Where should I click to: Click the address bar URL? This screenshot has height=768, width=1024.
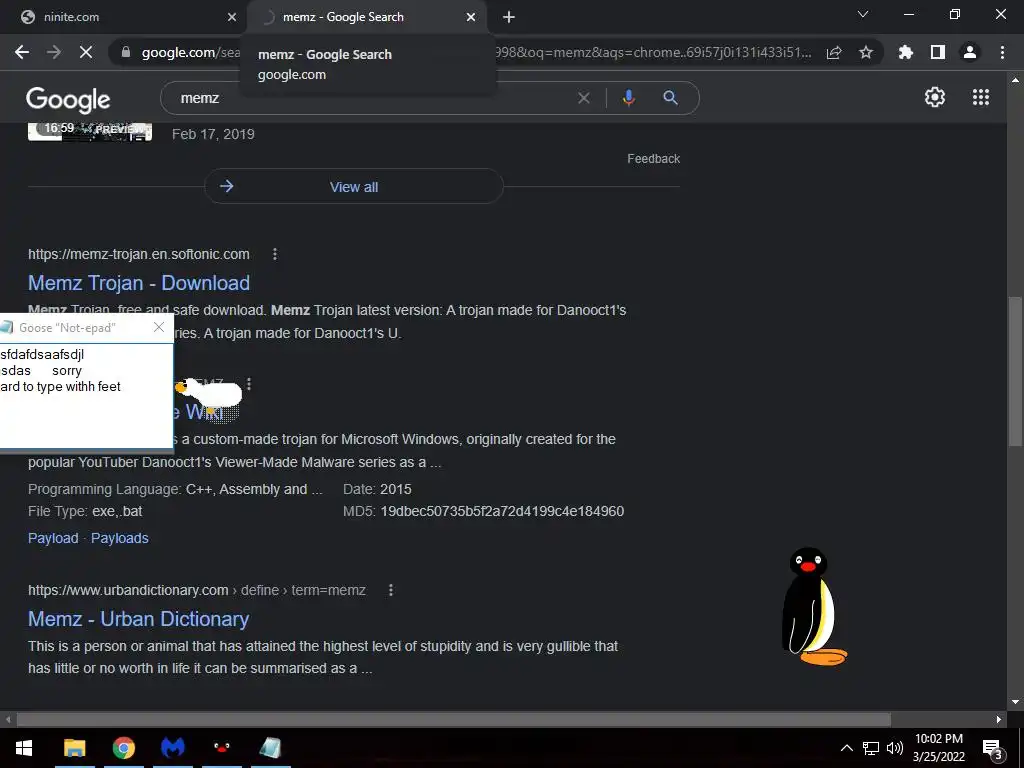tap(477, 52)
